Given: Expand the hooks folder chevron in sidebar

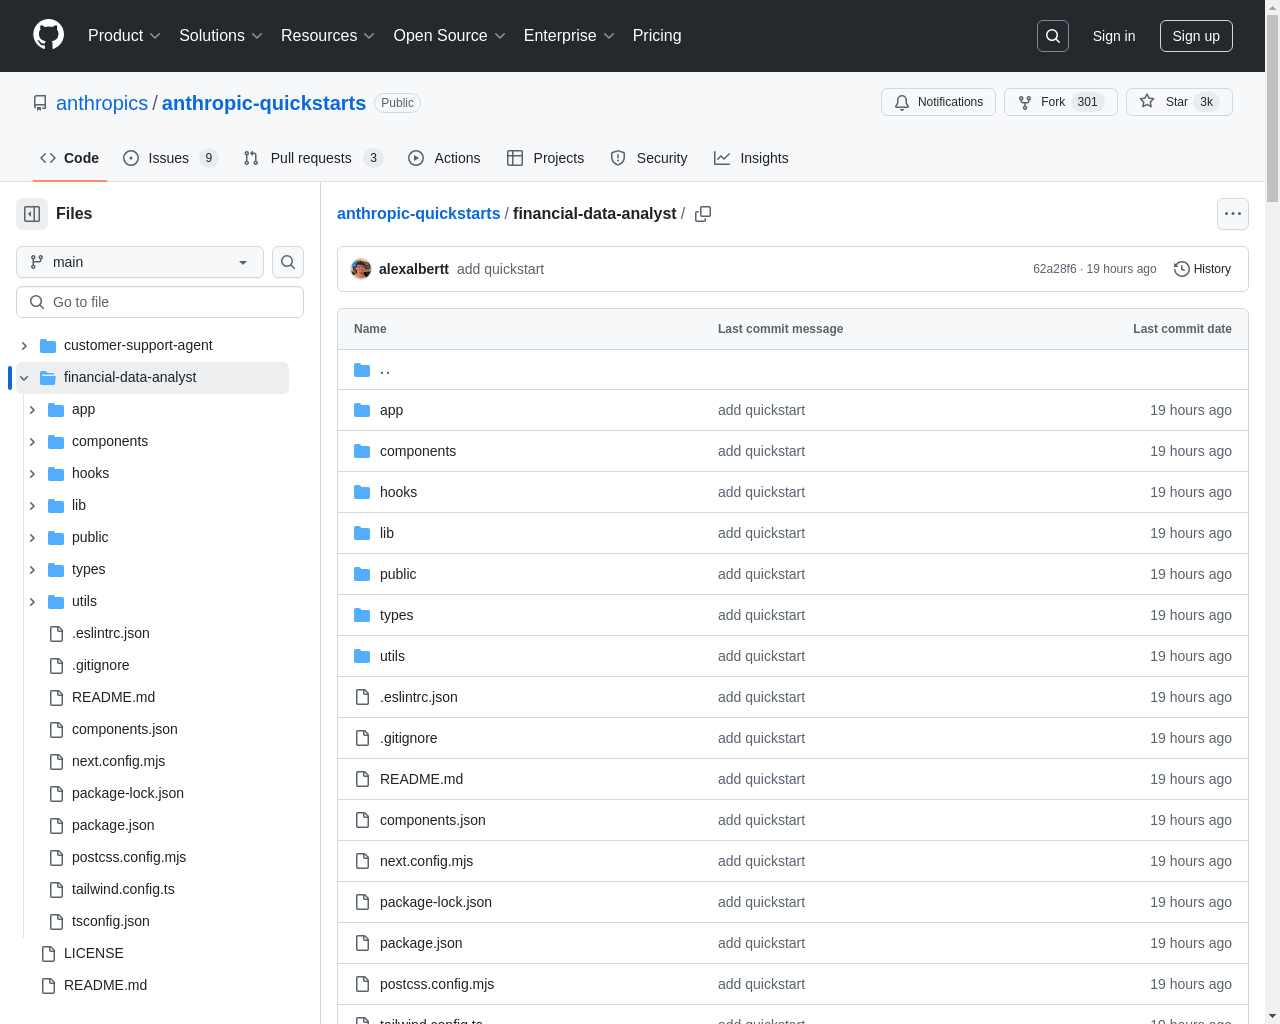Looking at the screenshot, I should (x=32, y=473).
